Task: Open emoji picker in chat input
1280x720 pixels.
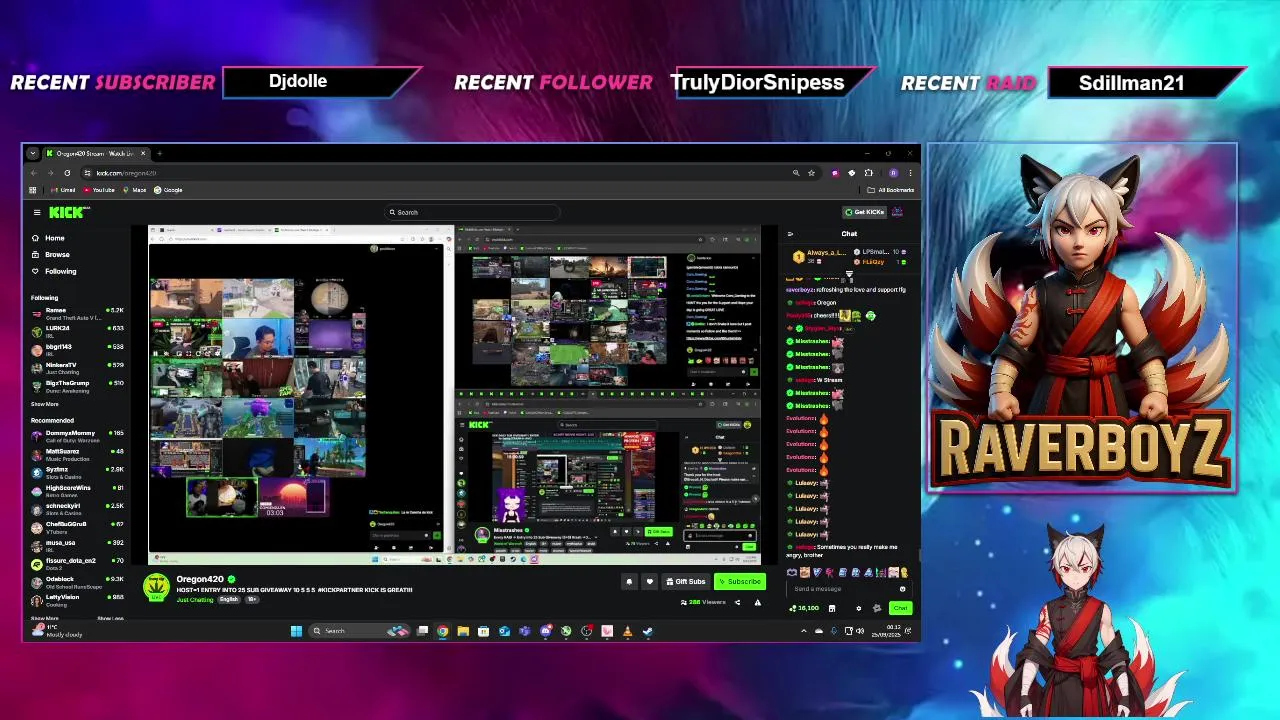Action: coord(902,589)
